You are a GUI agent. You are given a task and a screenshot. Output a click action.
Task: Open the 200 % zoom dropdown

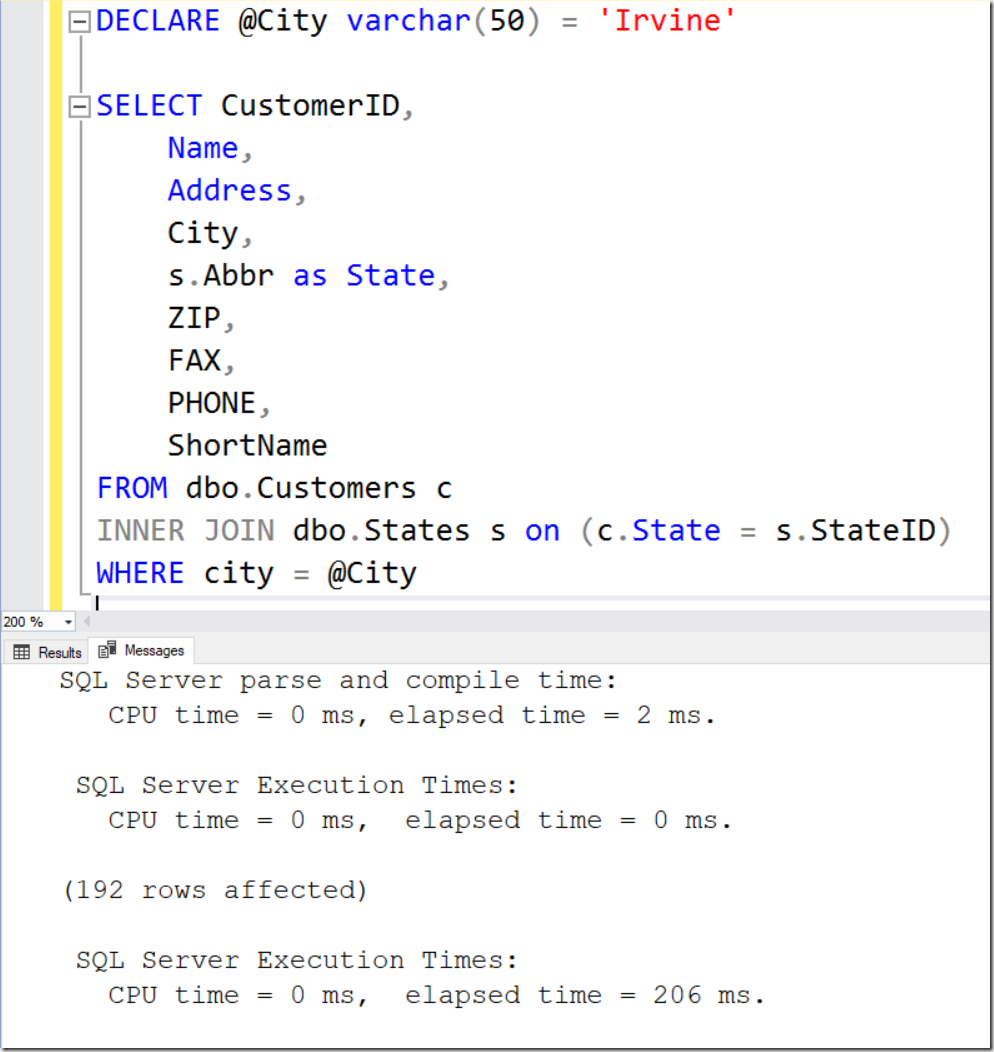(x=68, y=623)
